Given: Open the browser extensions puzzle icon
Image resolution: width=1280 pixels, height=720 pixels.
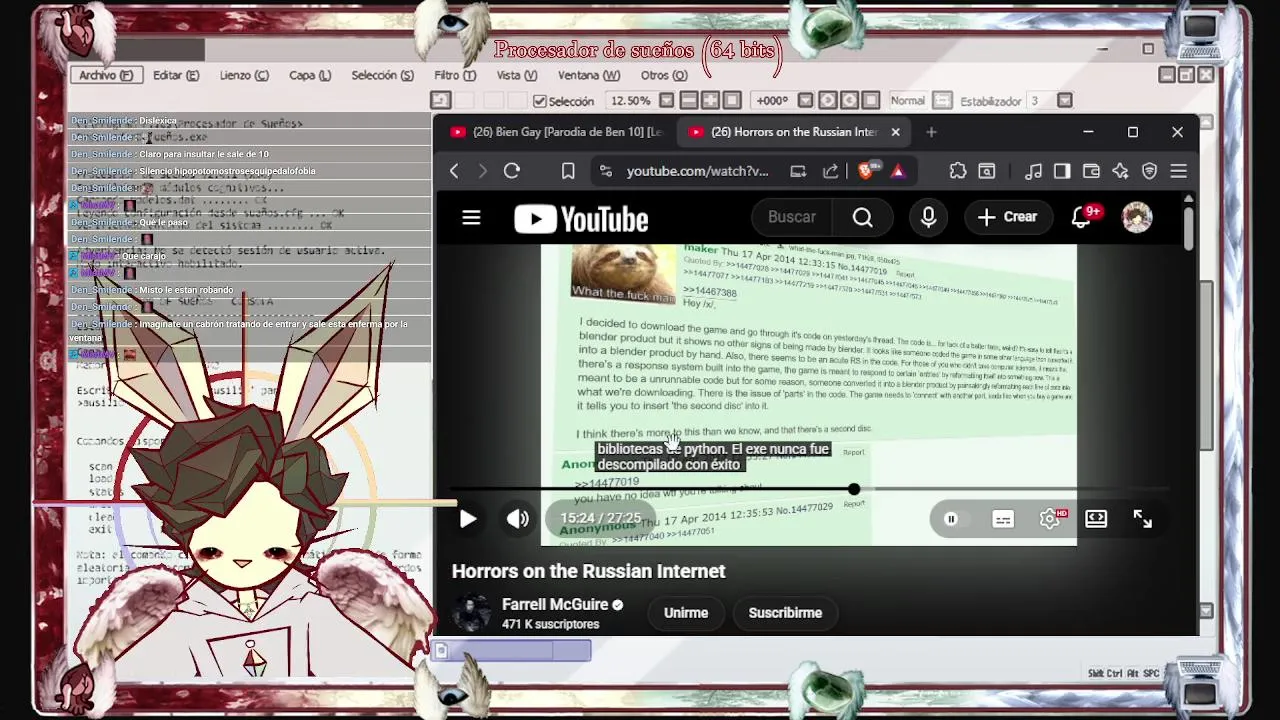Looking at the screenshot, I should point(958,171).
